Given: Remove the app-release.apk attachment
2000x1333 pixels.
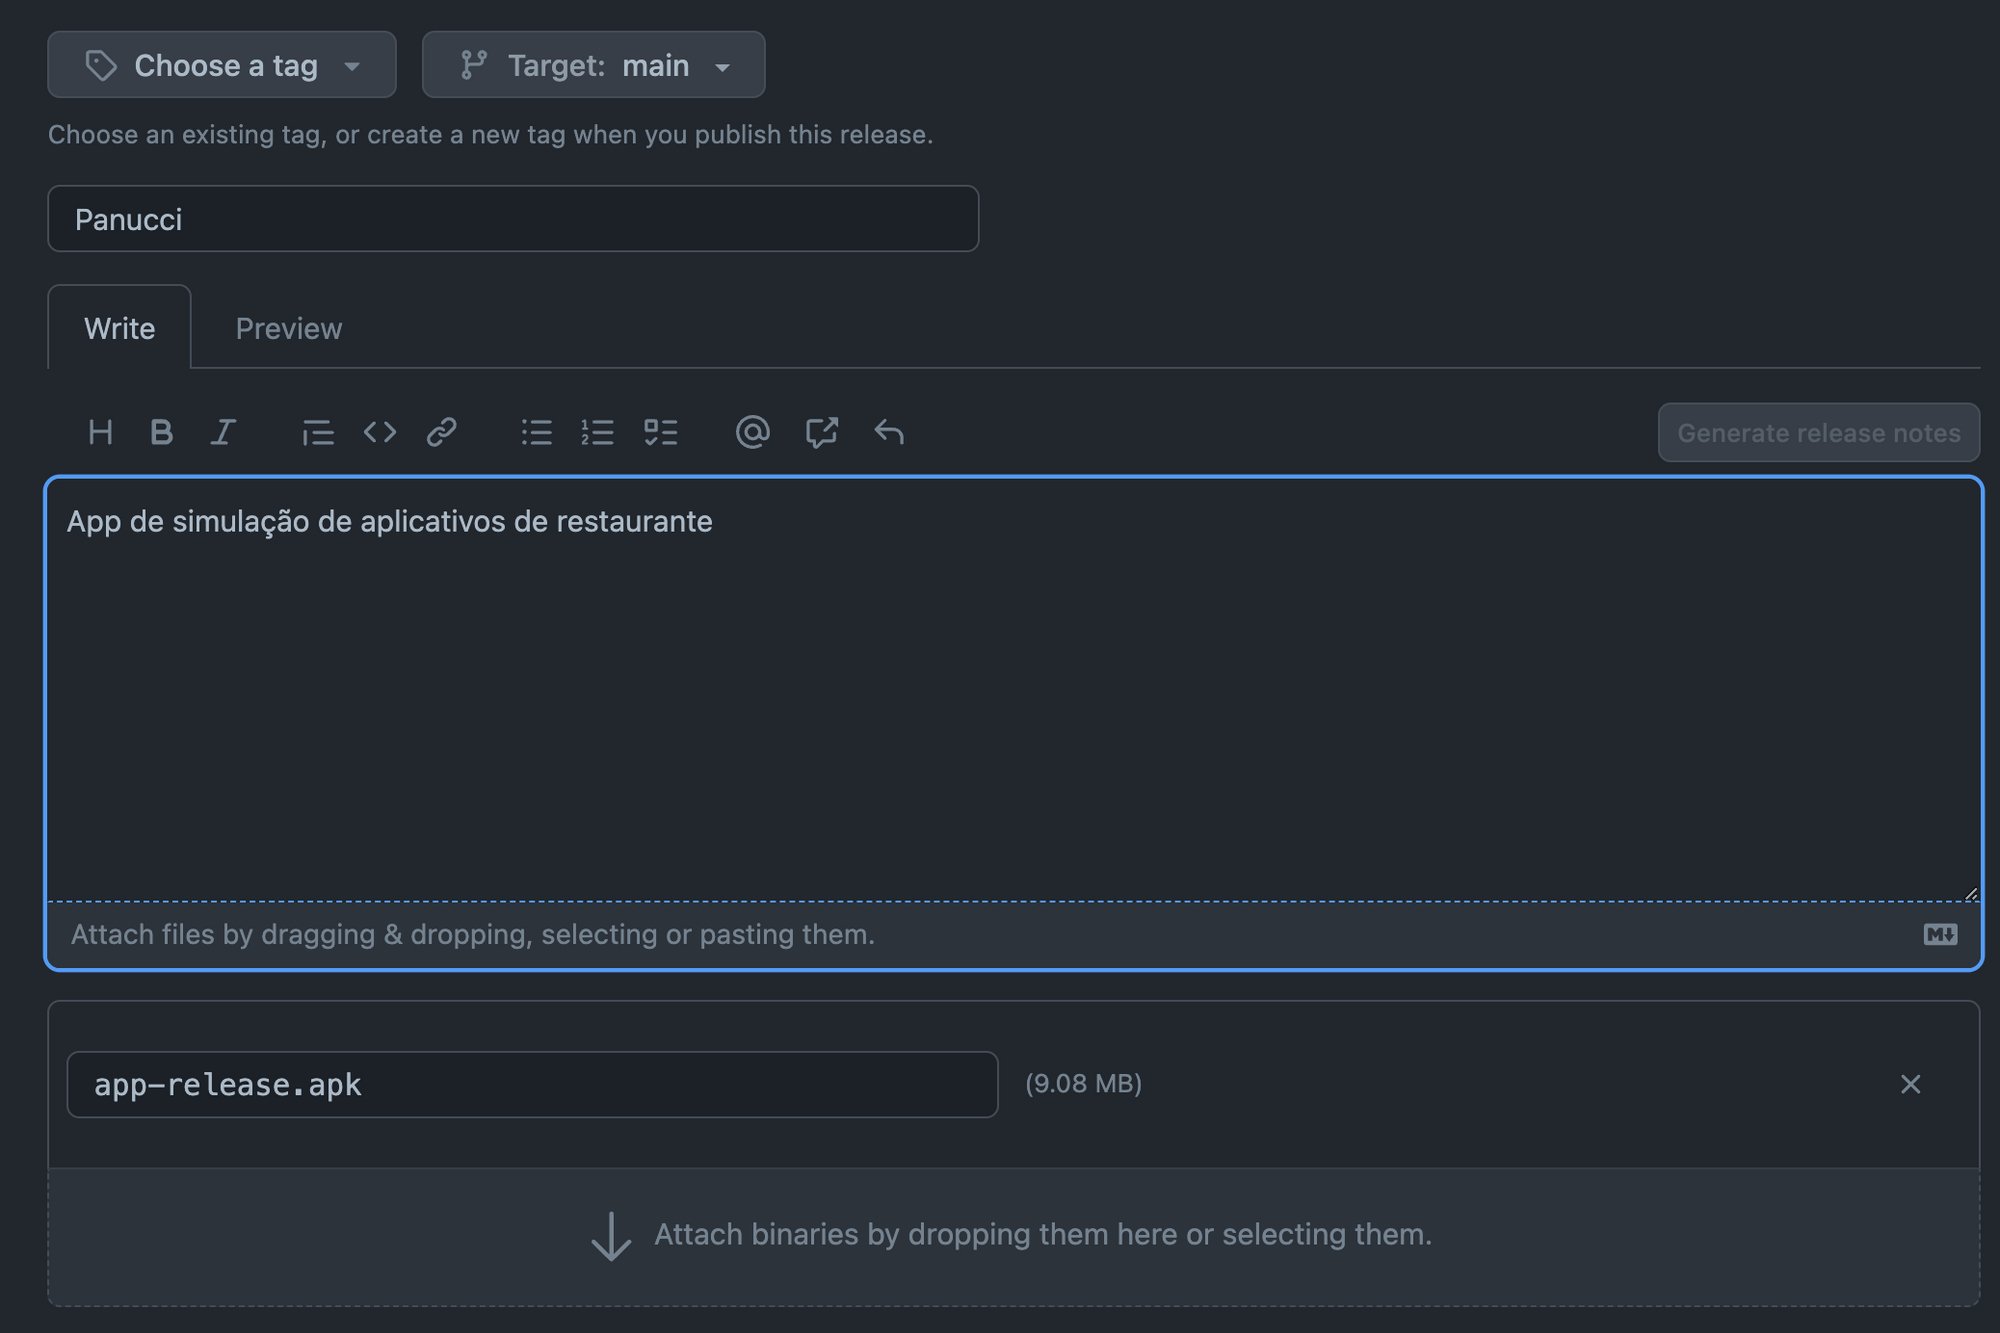Looking at the screenshot, I should pos(1910,1084).
